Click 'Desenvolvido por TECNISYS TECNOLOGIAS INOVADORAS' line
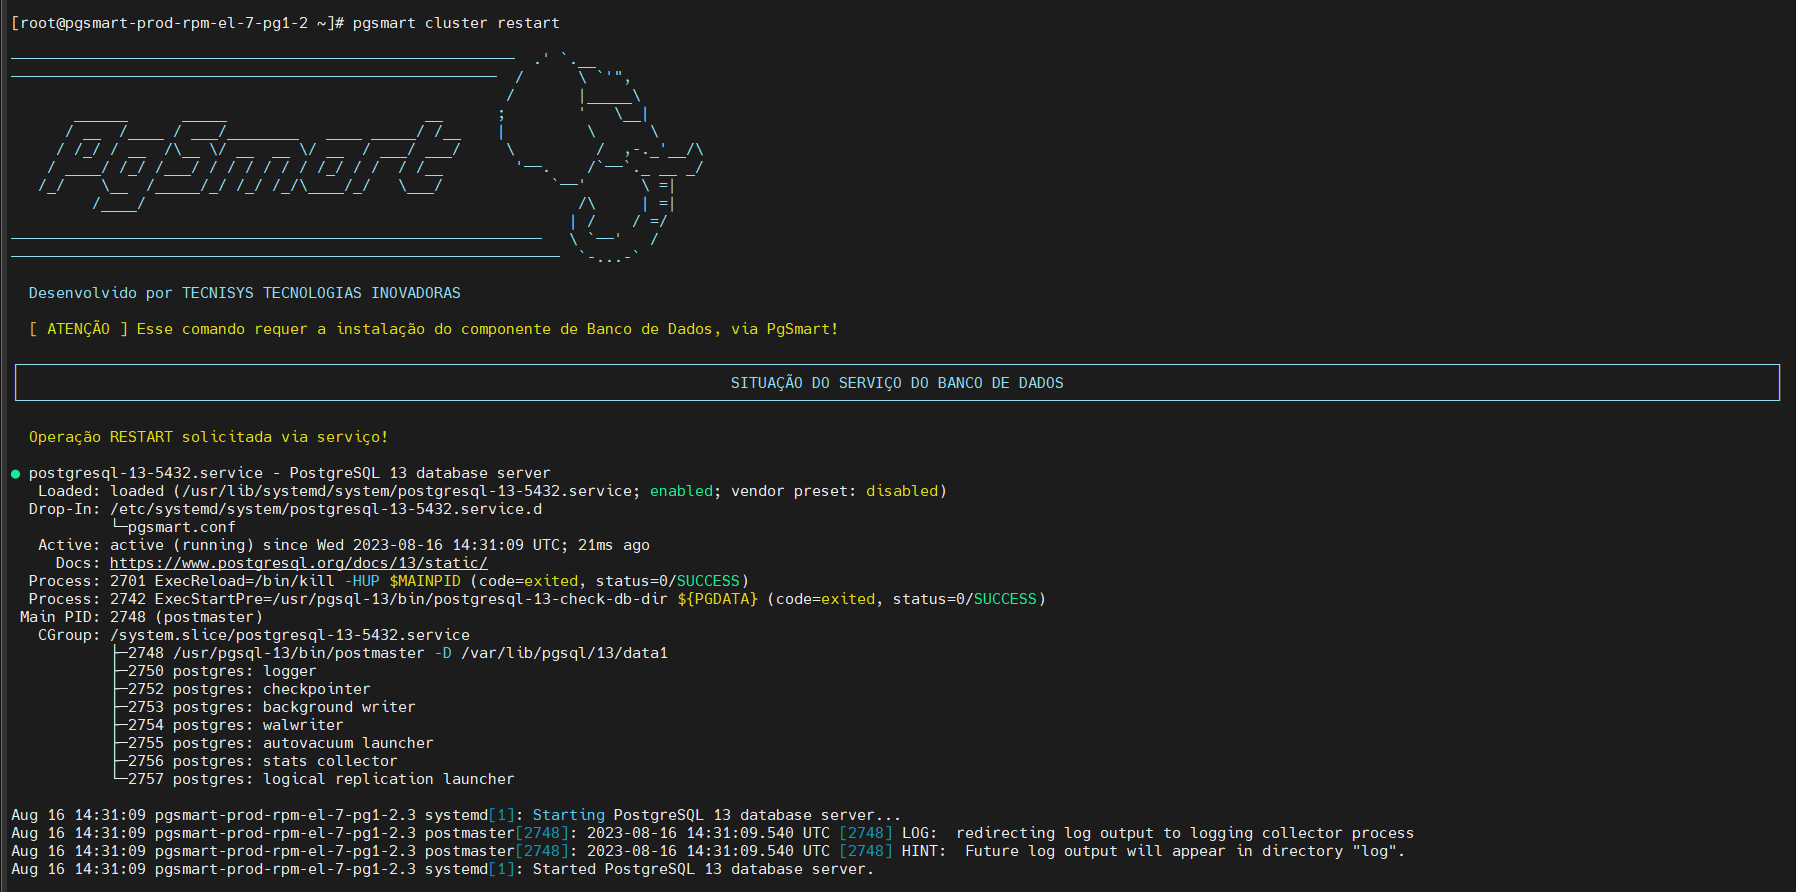 [245, 293]
